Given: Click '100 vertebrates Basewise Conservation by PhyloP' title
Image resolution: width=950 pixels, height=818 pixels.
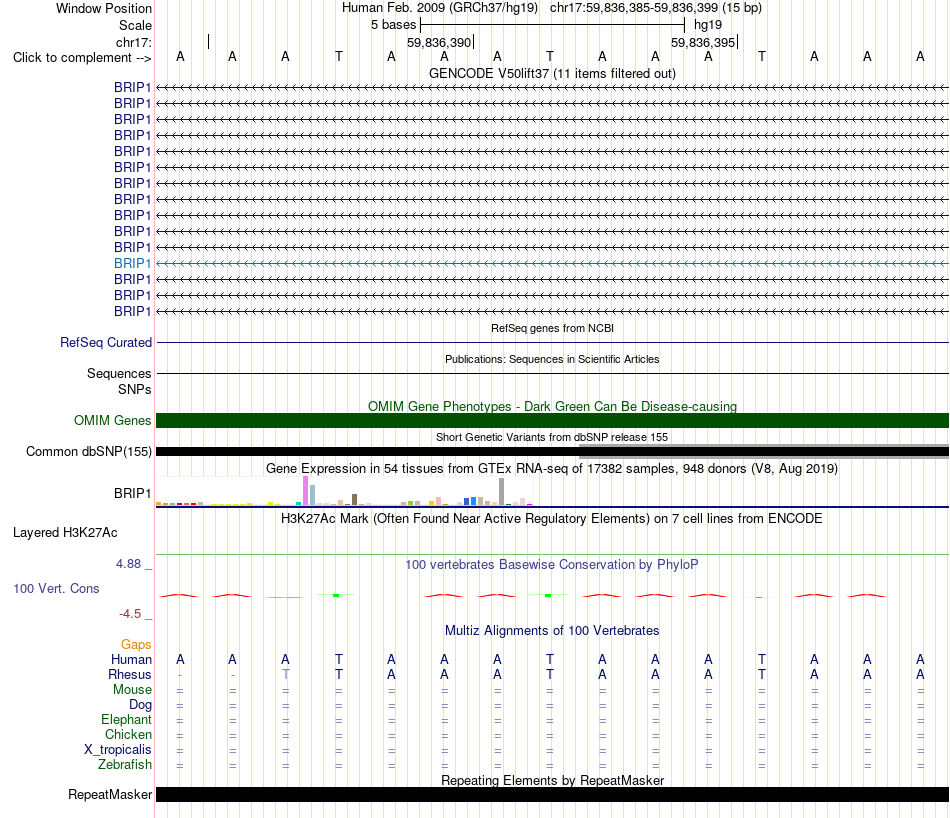Looking at the screenshot, I should 552,565.
